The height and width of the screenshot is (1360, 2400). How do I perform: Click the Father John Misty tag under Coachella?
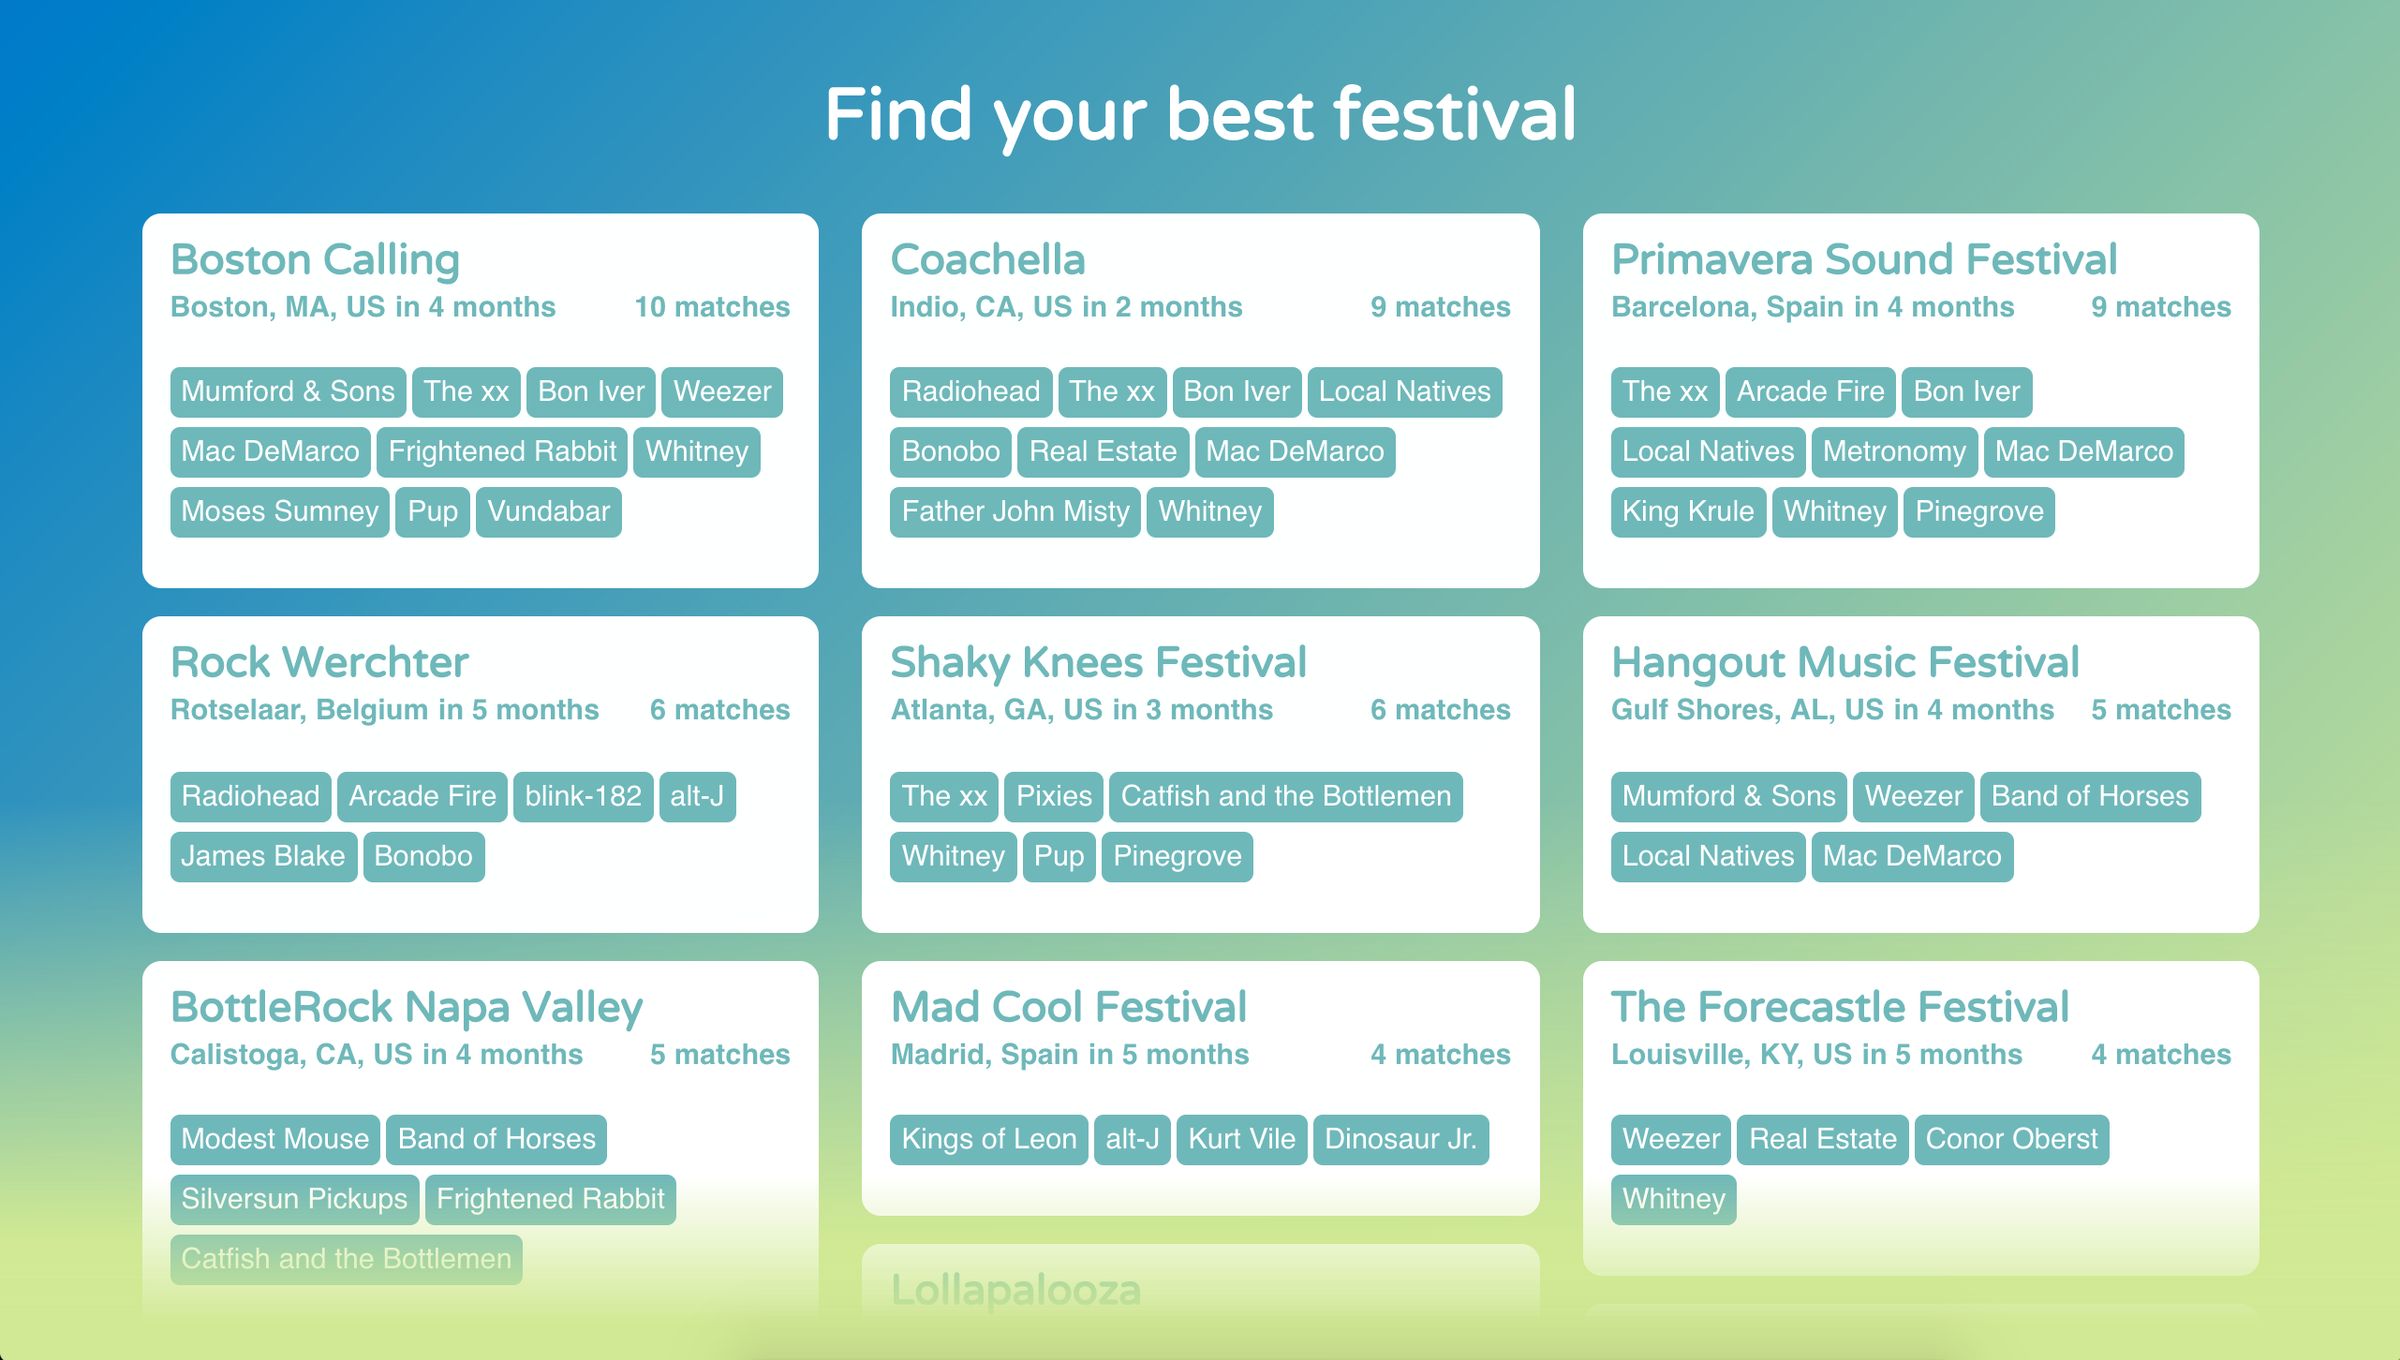pos(1014,511)
